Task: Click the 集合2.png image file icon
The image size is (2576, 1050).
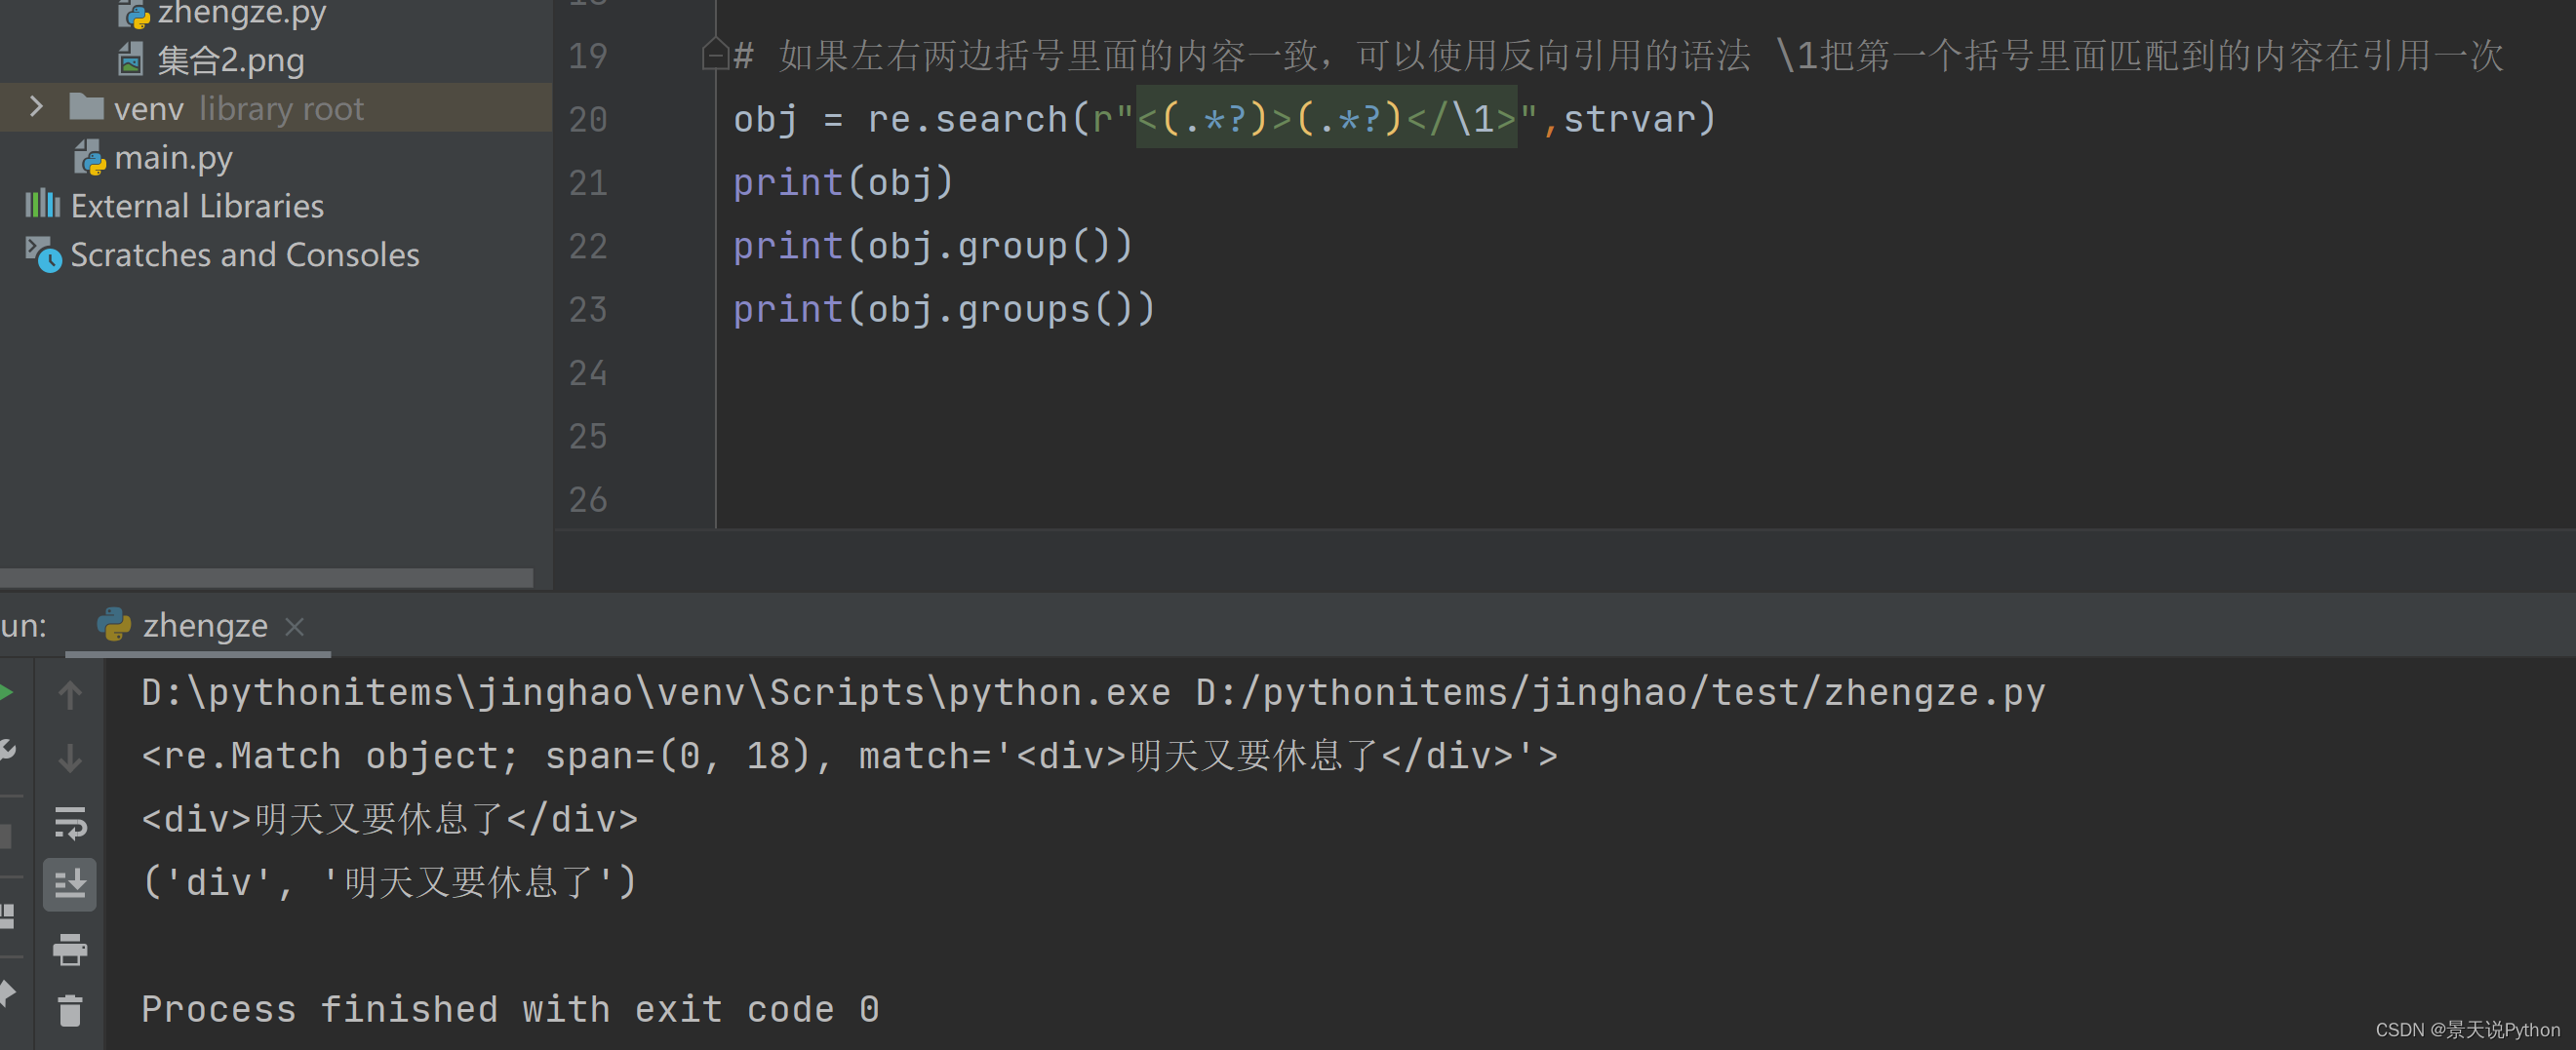Action: pos(130,60)
